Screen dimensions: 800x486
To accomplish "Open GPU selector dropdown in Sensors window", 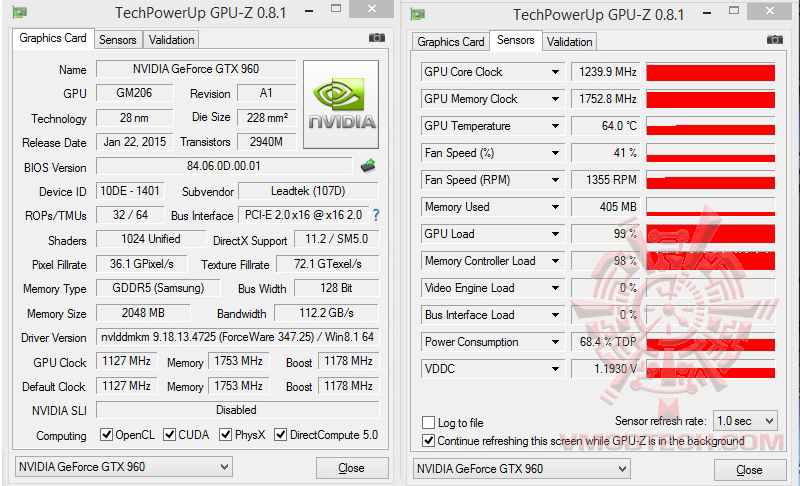I will (x=521, y=469).
